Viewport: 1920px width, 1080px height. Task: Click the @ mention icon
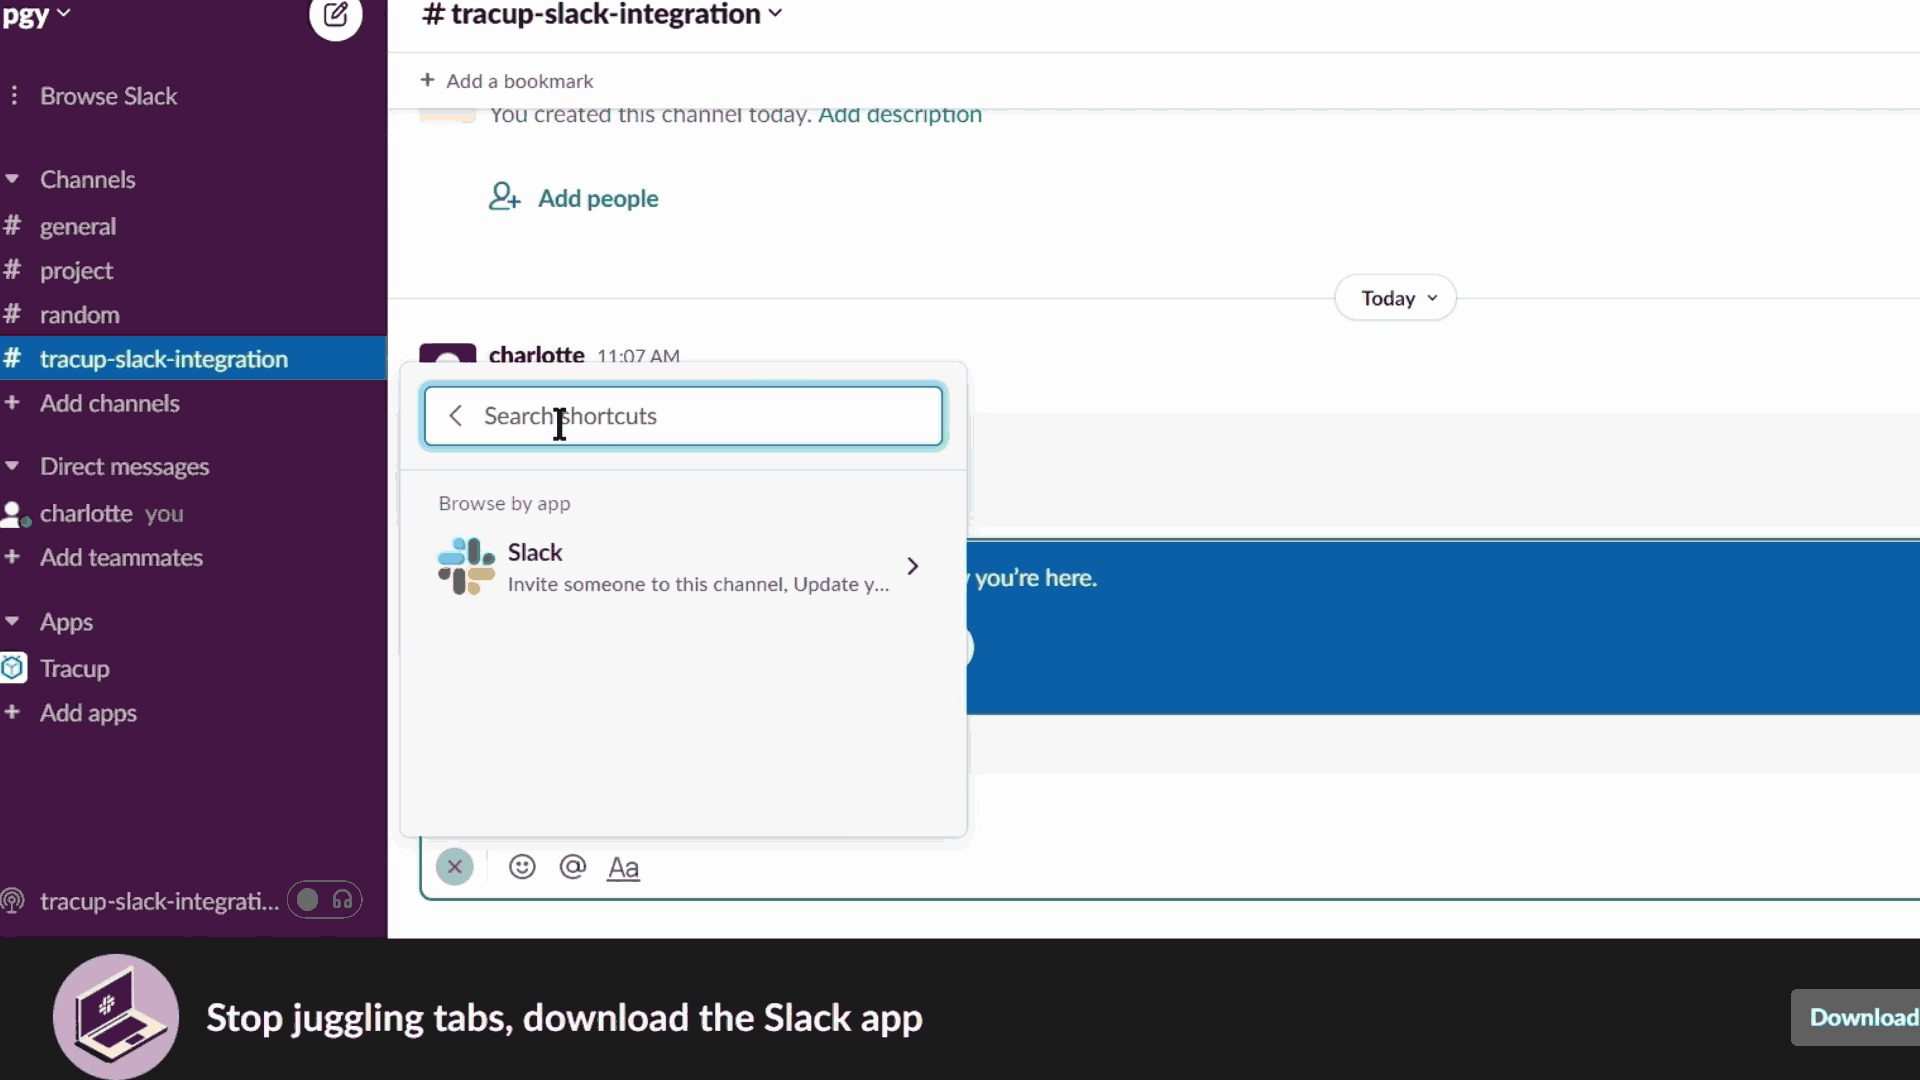click(572, 866)
